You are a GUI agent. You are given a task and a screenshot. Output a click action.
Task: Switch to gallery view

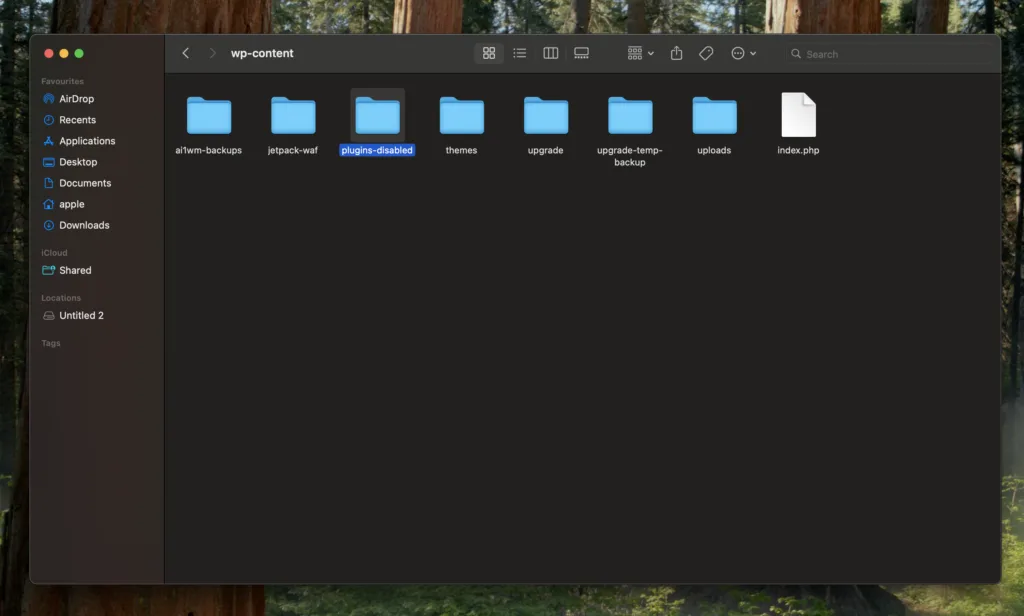point(581,53)
